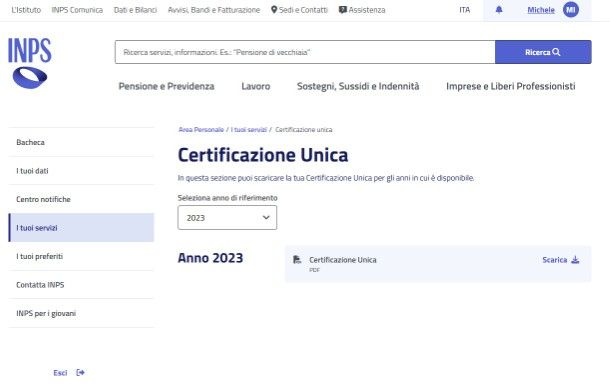Click the MI user avatar
This screenshot has width=610, height=392.
[x=571, y=10]
